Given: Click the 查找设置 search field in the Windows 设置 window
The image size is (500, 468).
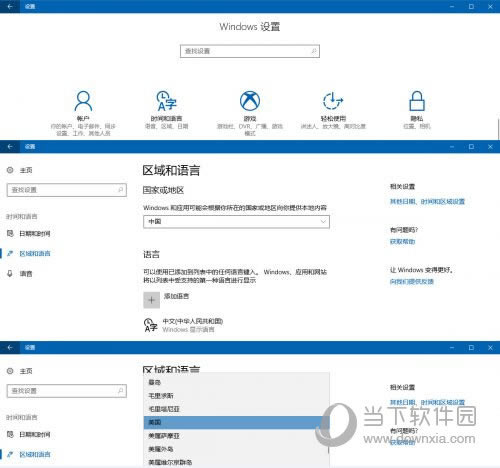Looking at the screenshot, I should (x=250, y=51).
